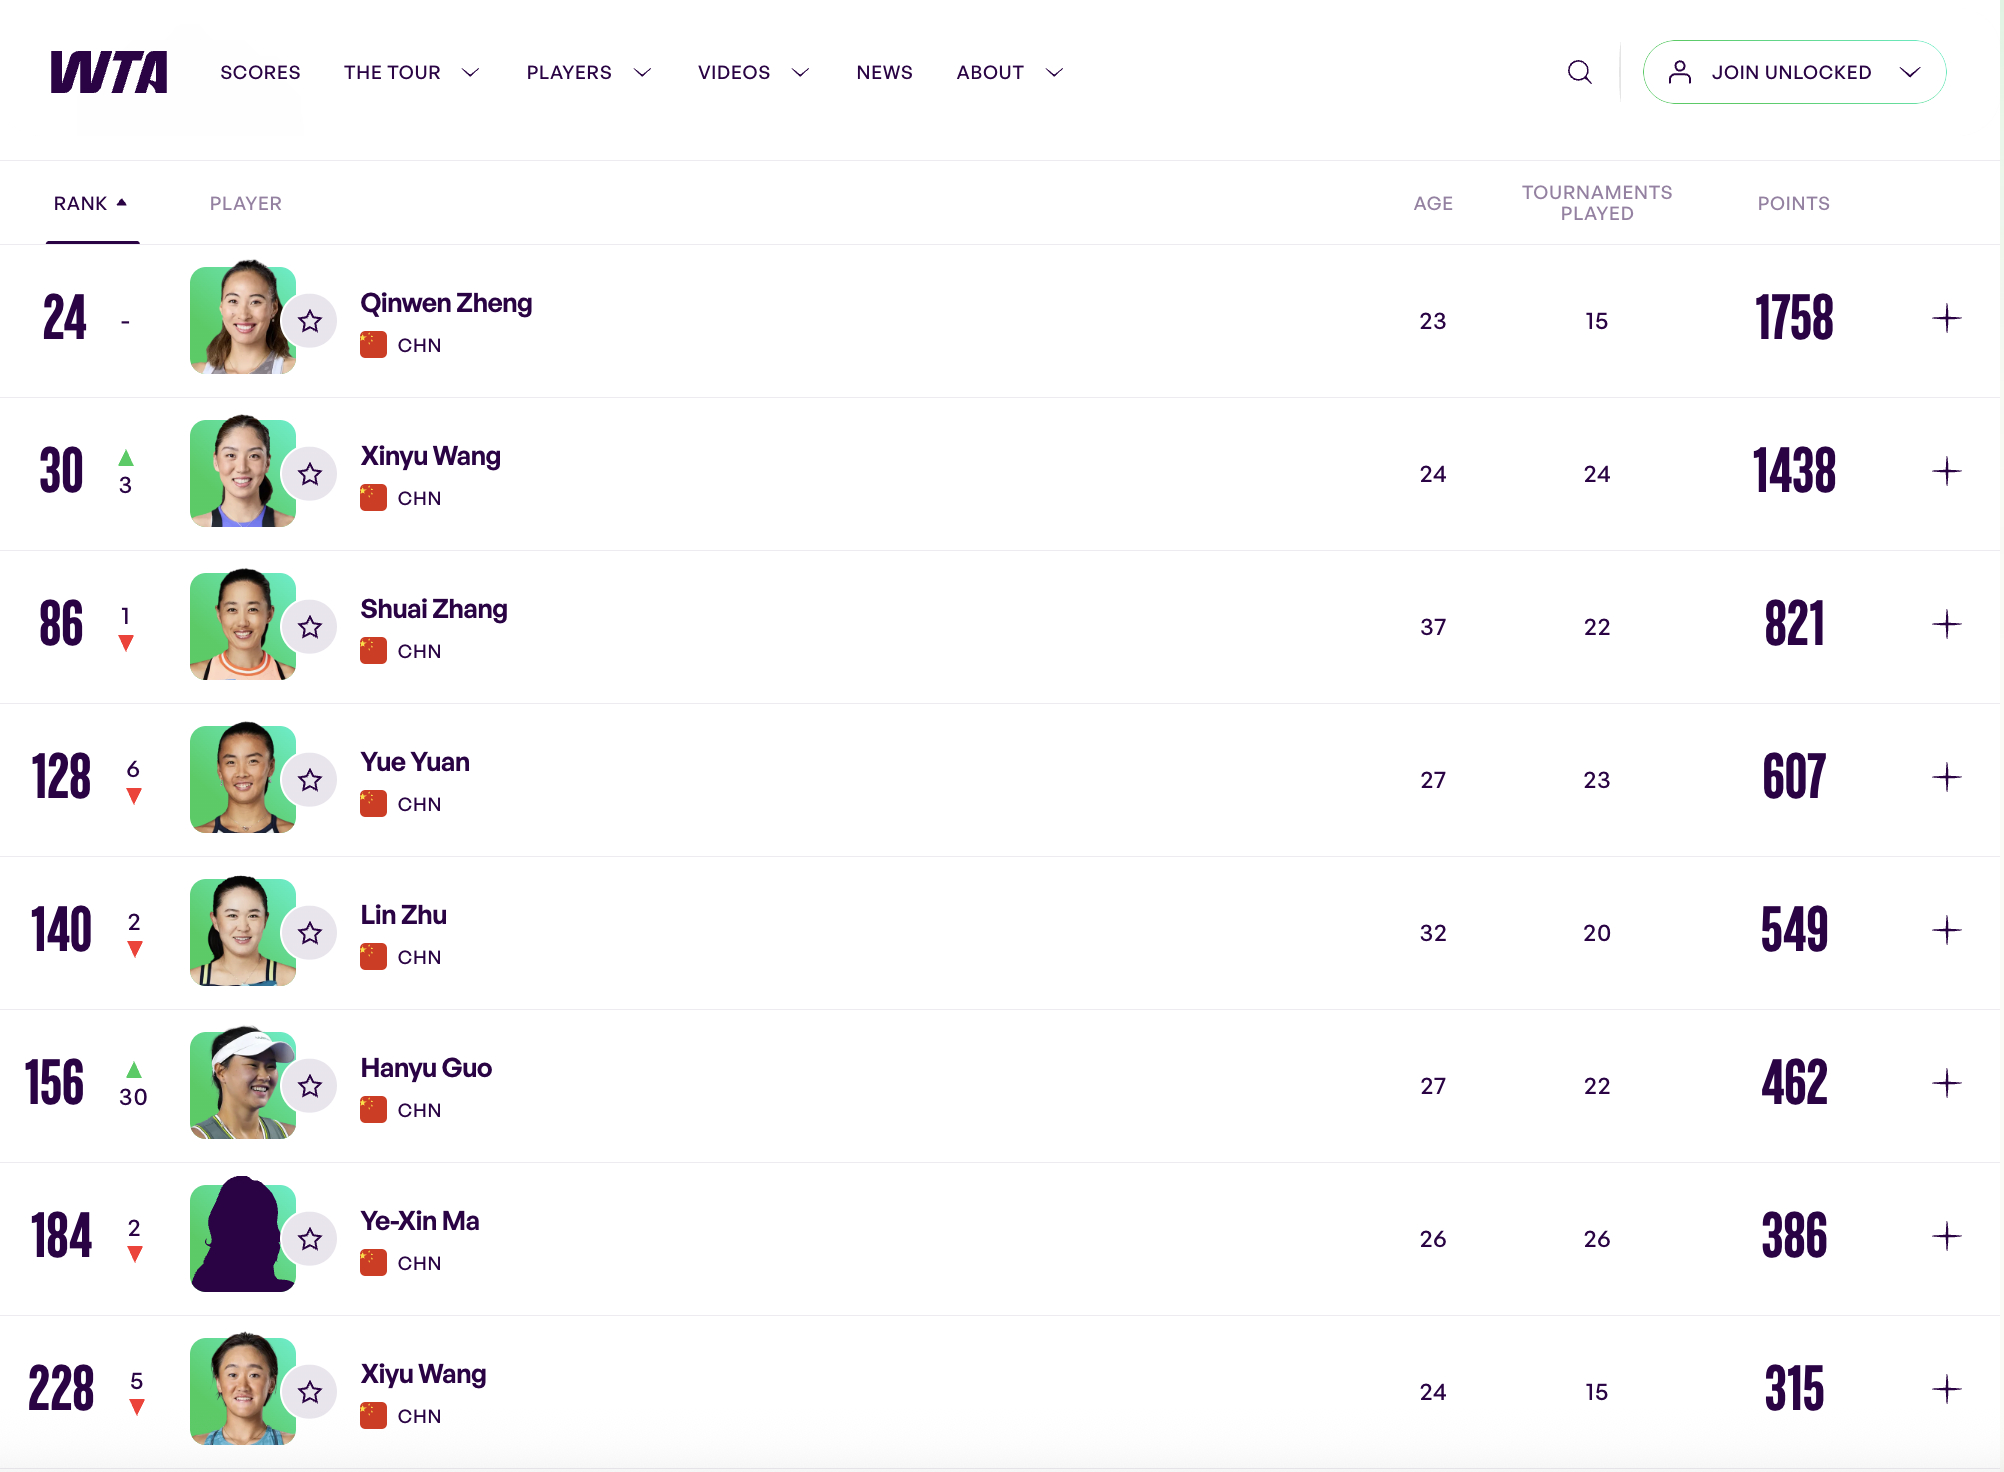
Task: Favorite Qinwen Zheng with the star
Action: tap(310, 321)
